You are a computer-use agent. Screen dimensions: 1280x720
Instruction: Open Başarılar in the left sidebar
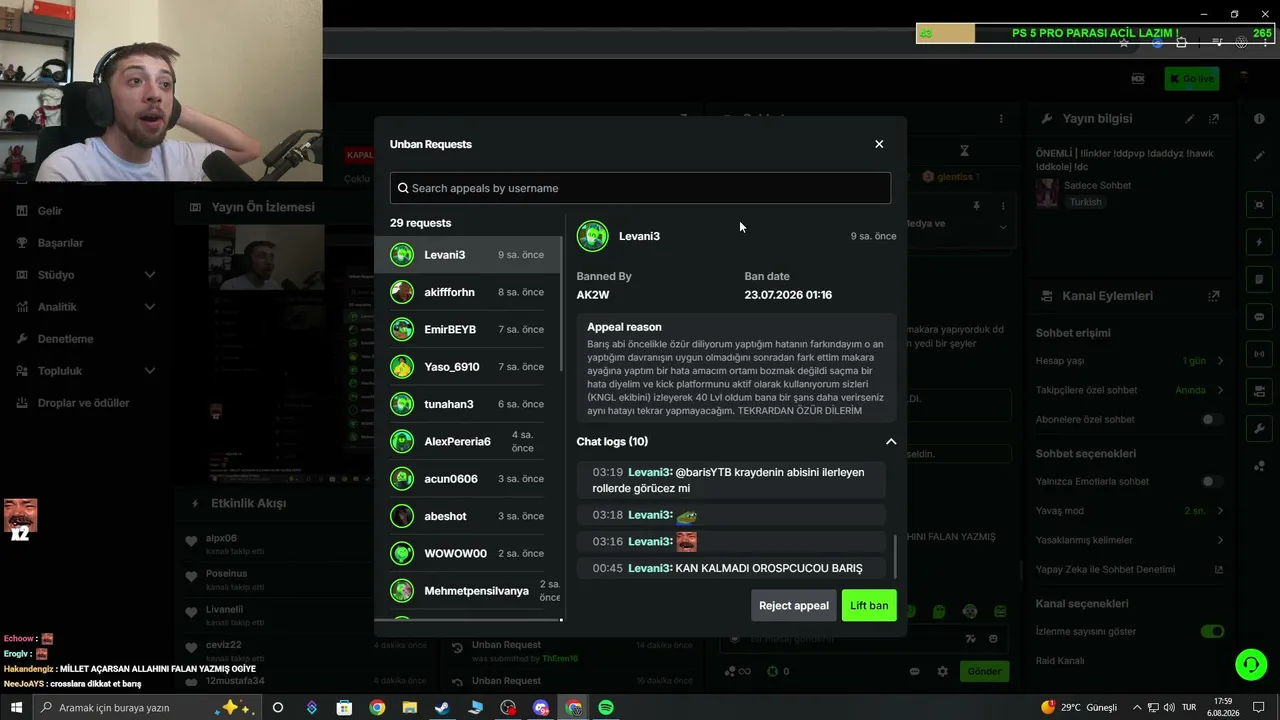click(x=60, y=243)
